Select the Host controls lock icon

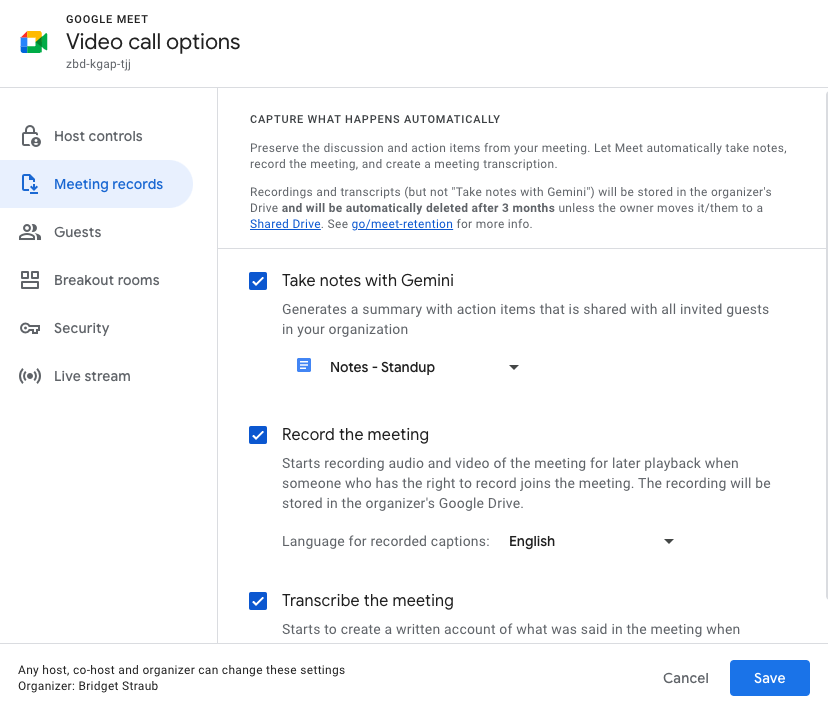31,136
